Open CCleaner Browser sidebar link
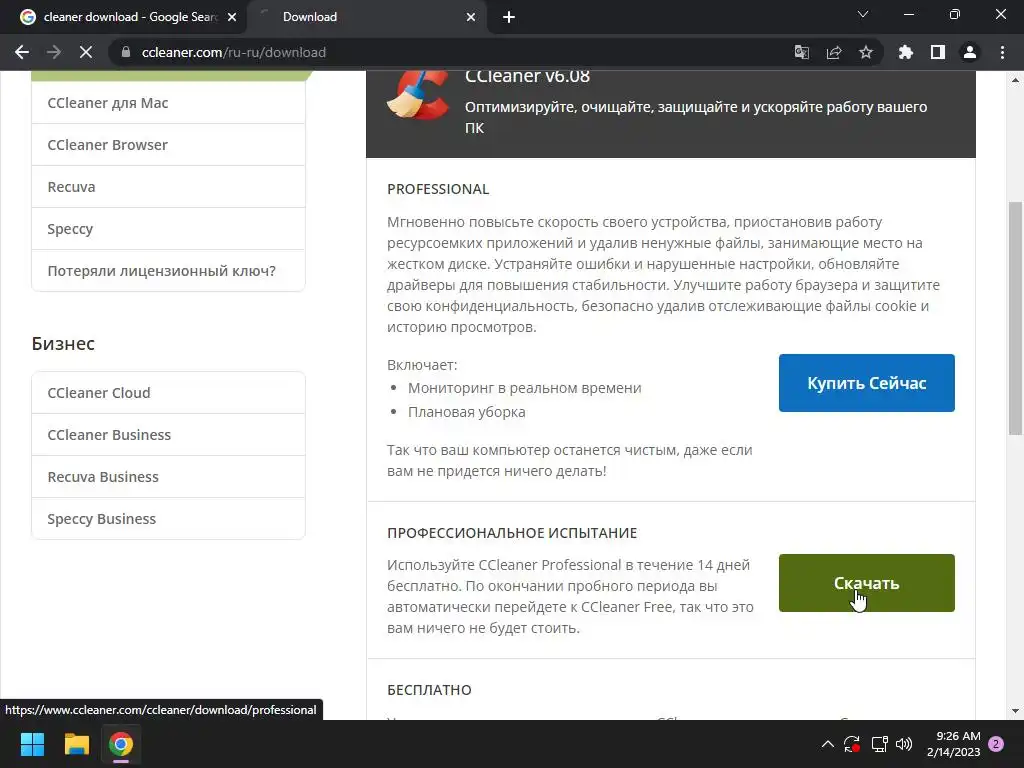Image resolution: width=1024 pixels, height=768 pixels. (x=168, y=145)
